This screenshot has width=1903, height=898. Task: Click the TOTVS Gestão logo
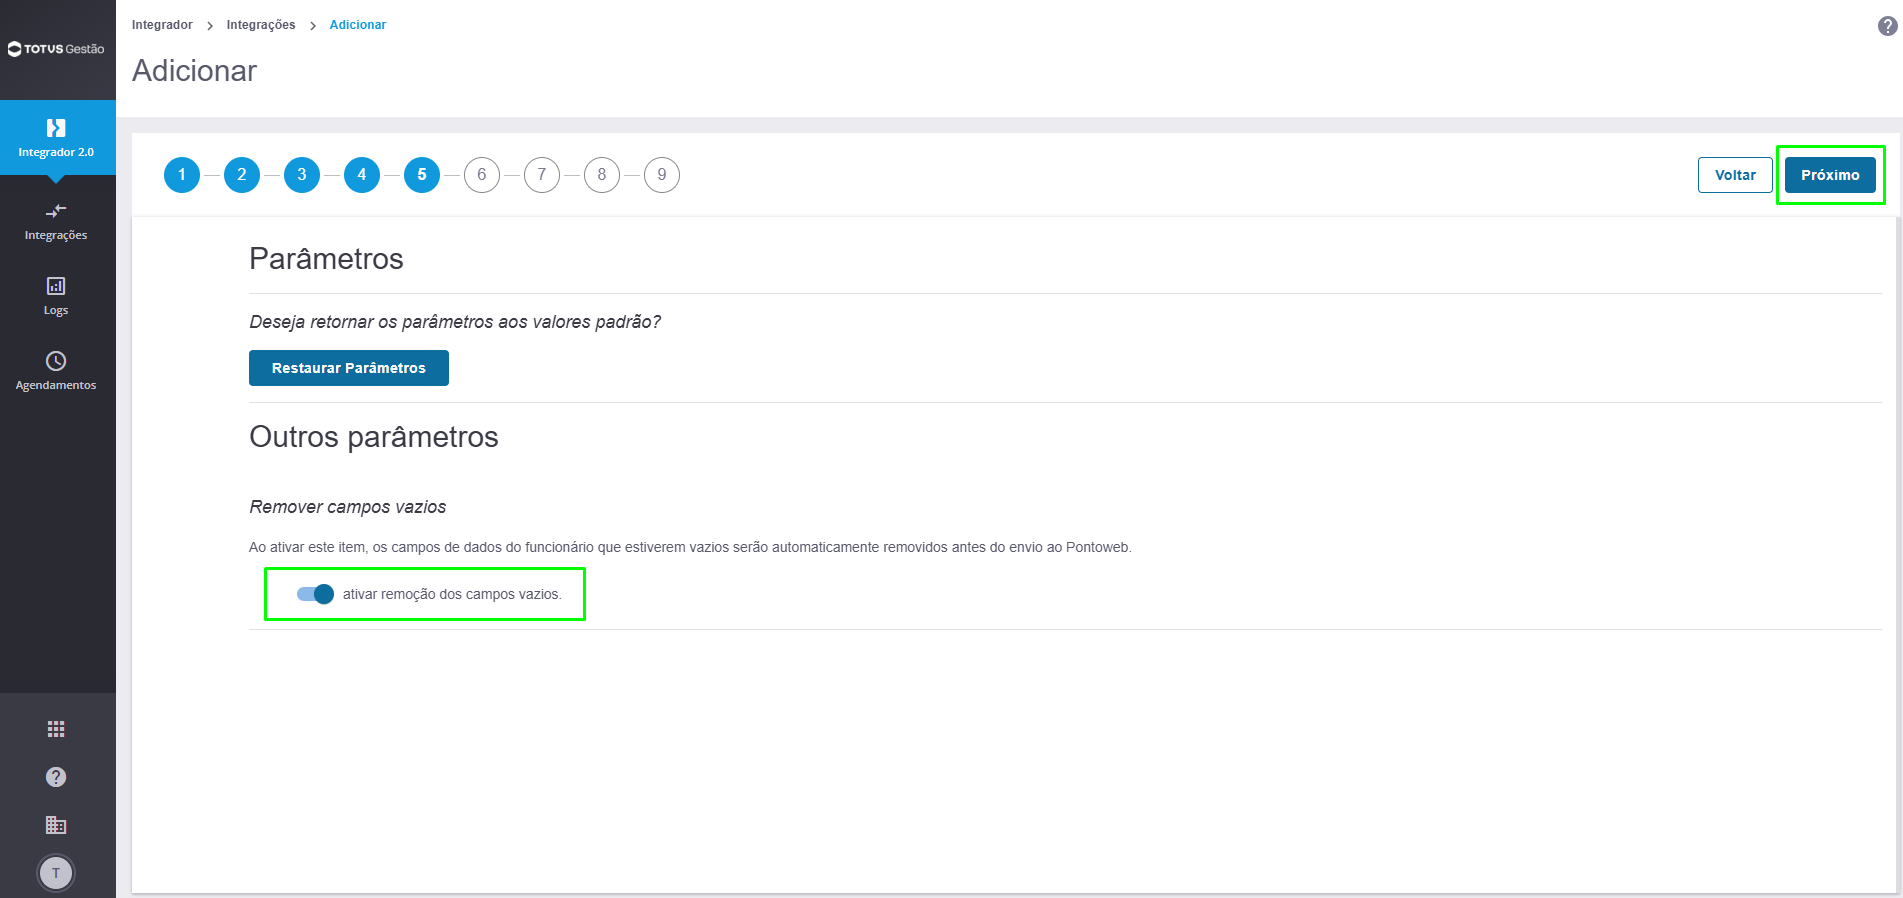56,49
